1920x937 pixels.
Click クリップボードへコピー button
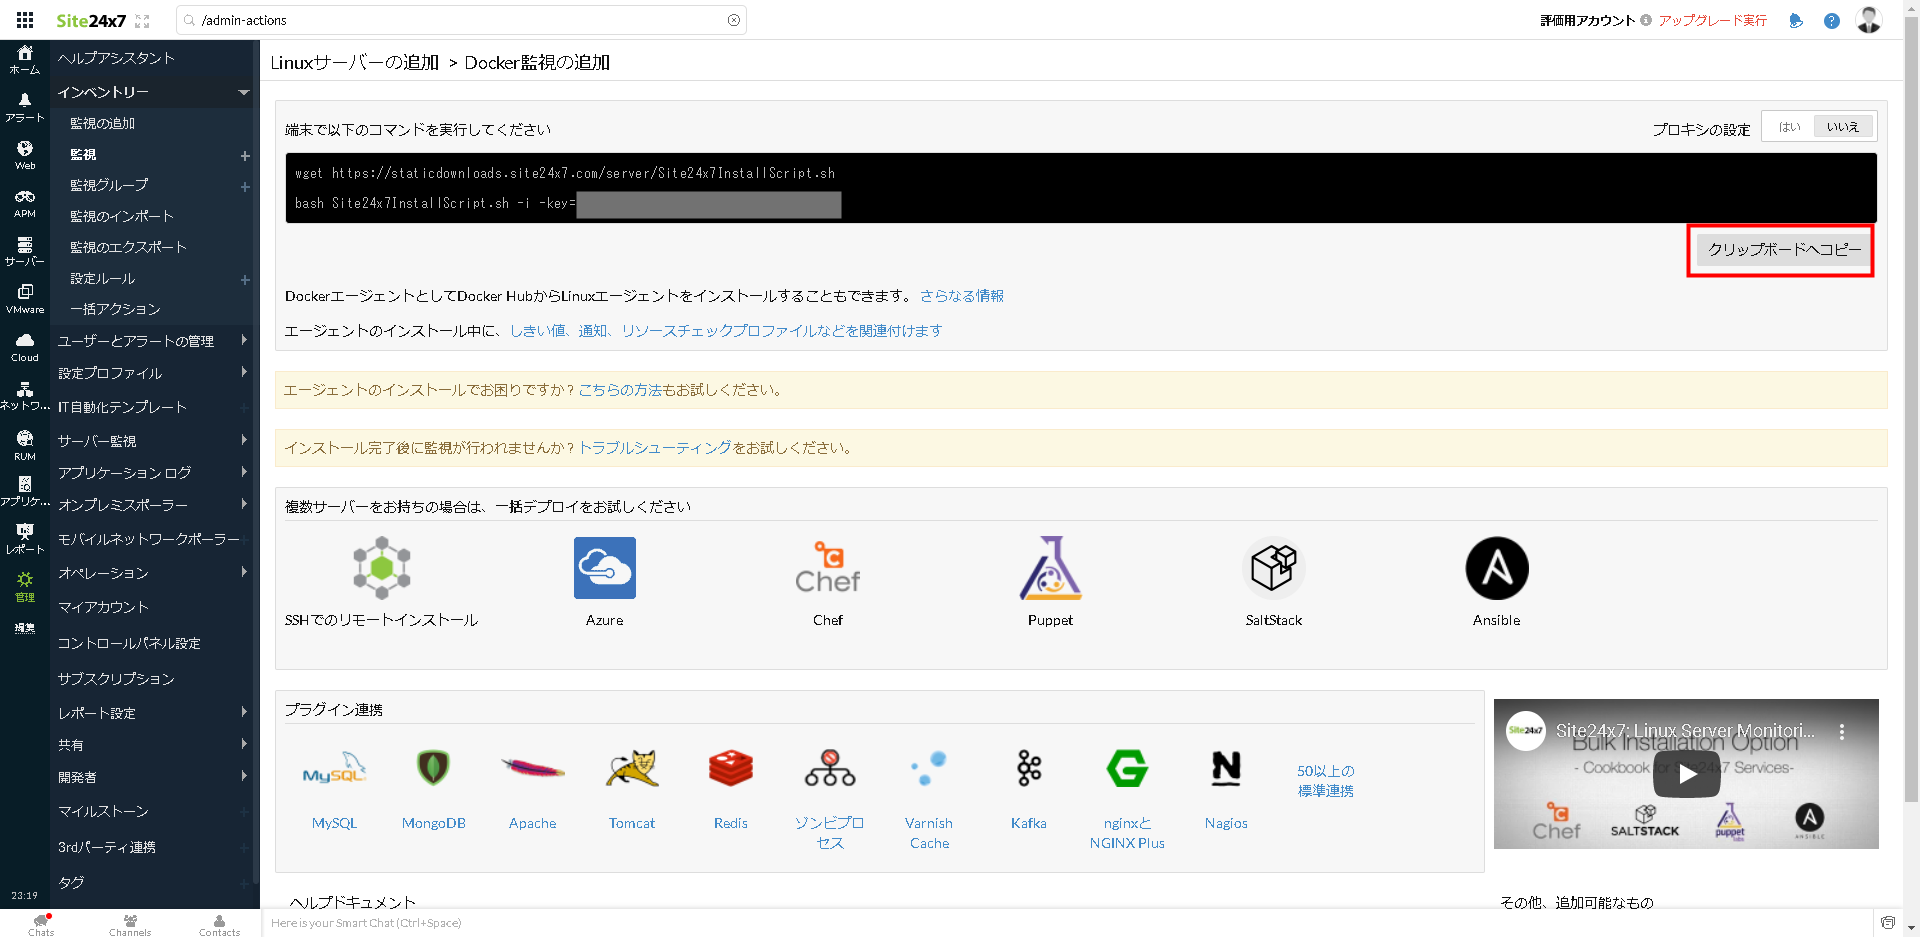click(1784, 250)
